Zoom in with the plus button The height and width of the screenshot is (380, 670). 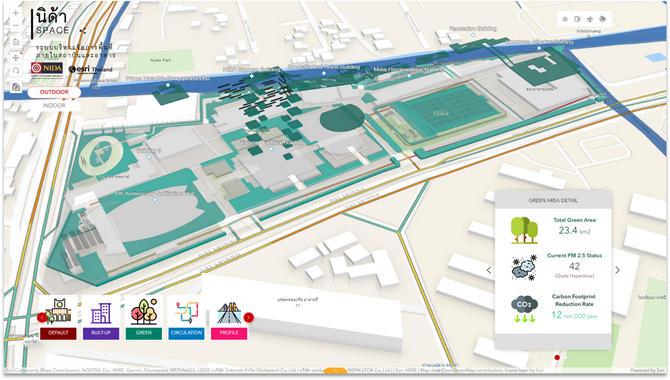(x=16, y=13)
